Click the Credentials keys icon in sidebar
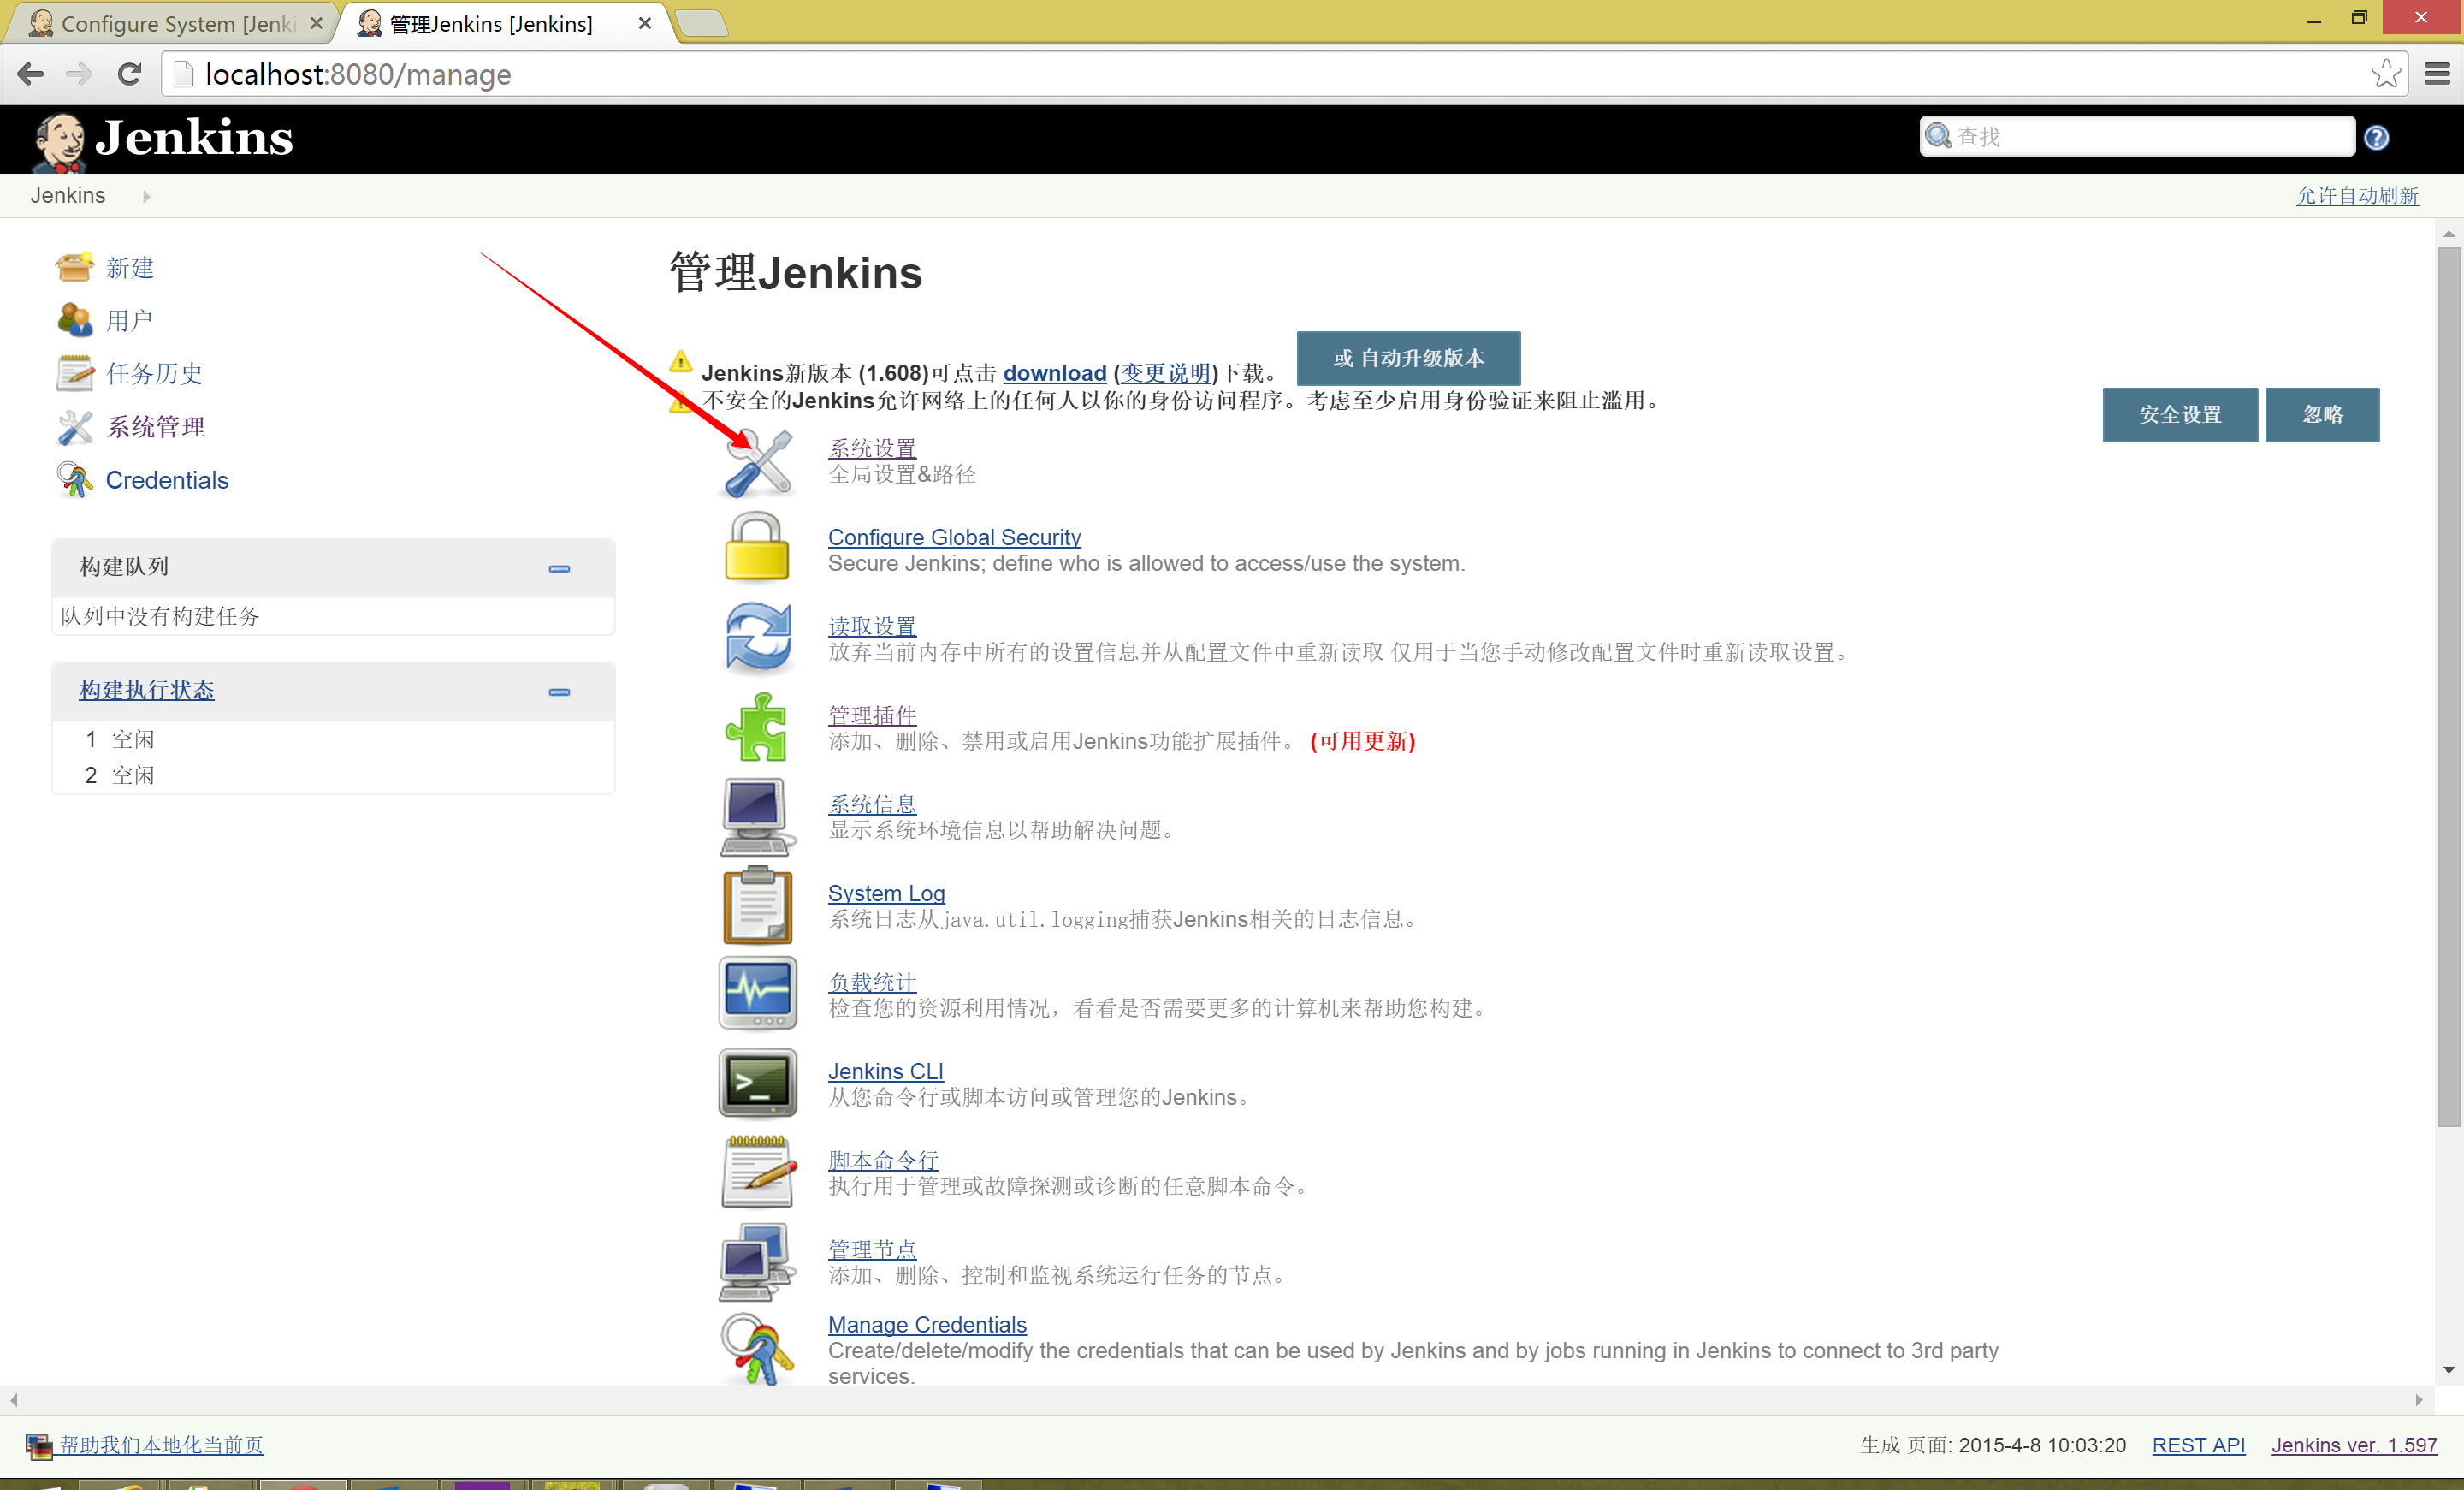This screenshot has height=1490, width=2464. [74, 480]
